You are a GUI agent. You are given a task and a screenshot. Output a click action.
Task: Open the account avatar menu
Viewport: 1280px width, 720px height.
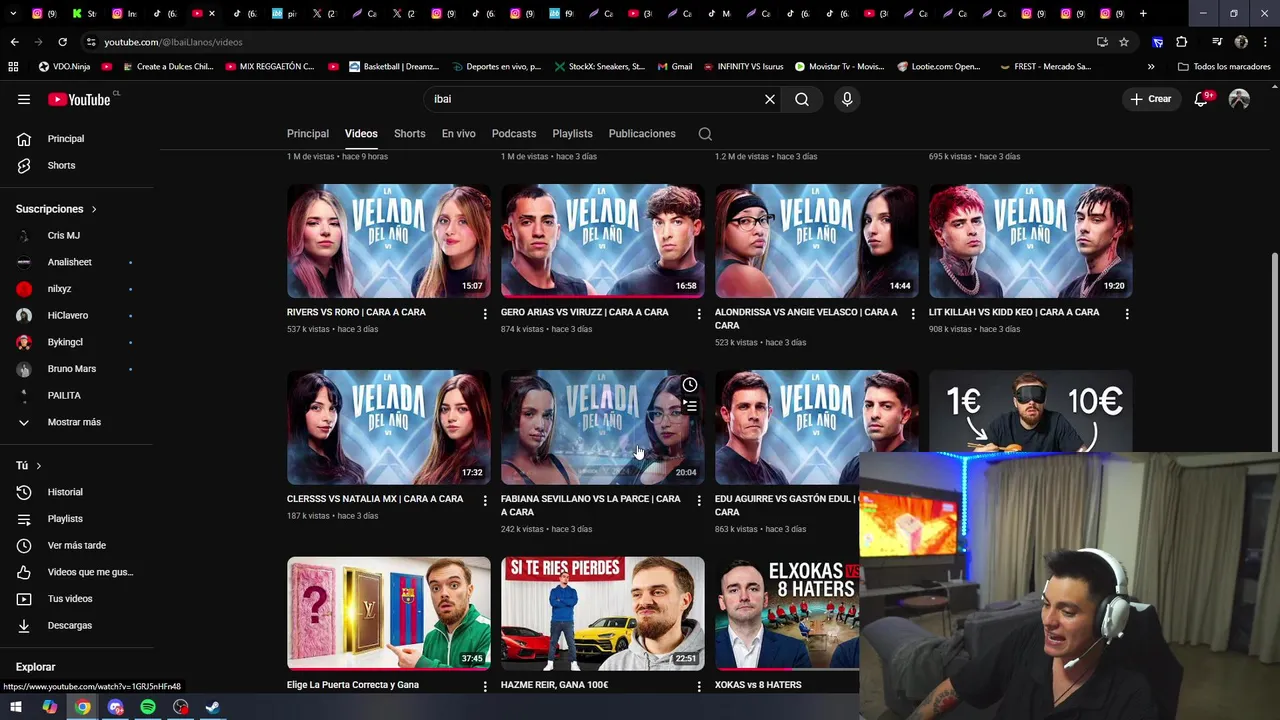coord(1239,99)
